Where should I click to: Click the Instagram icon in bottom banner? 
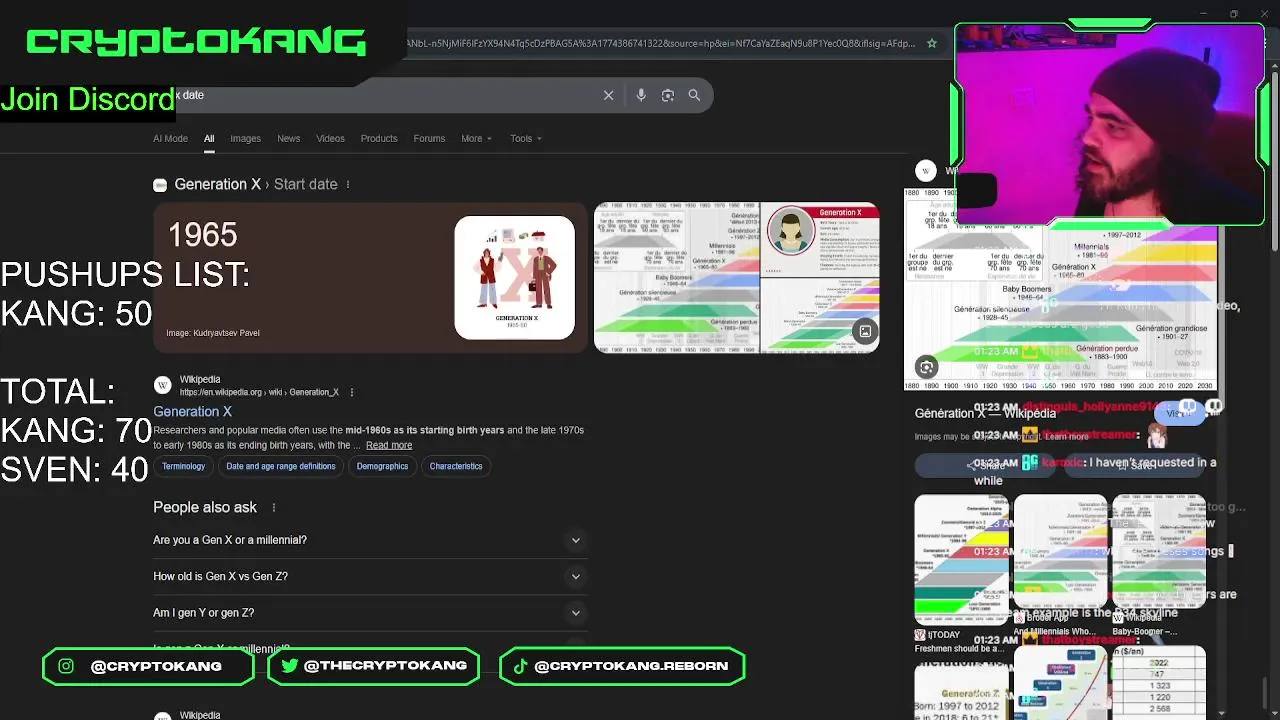66,666
